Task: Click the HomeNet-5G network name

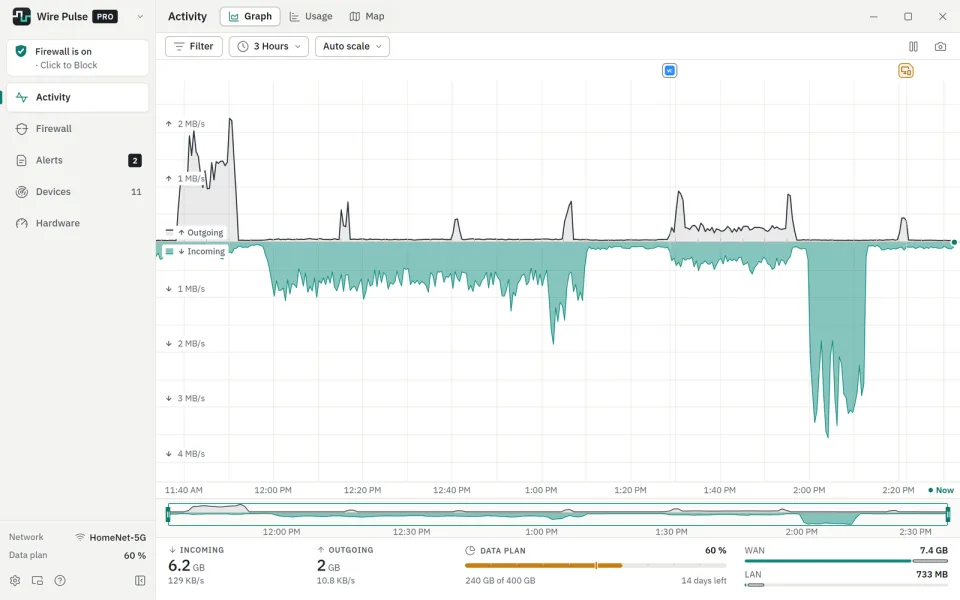Action: click(x=118, y=538)
